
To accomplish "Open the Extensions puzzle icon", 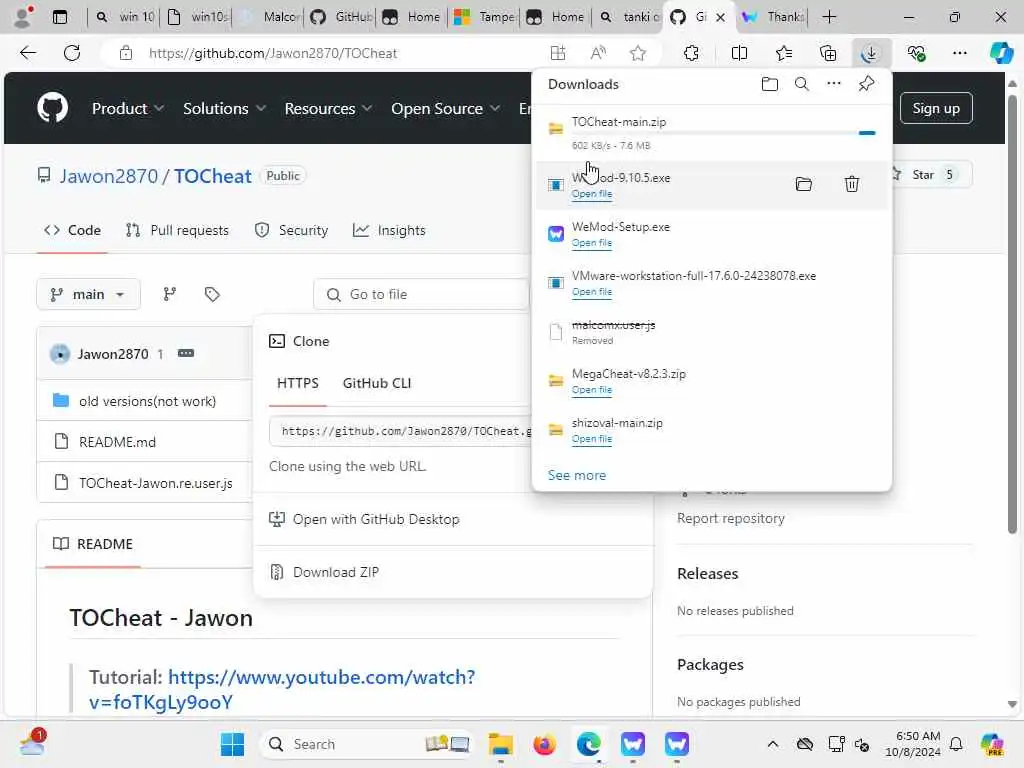I will pyautogui.click(x=691, y=54).
